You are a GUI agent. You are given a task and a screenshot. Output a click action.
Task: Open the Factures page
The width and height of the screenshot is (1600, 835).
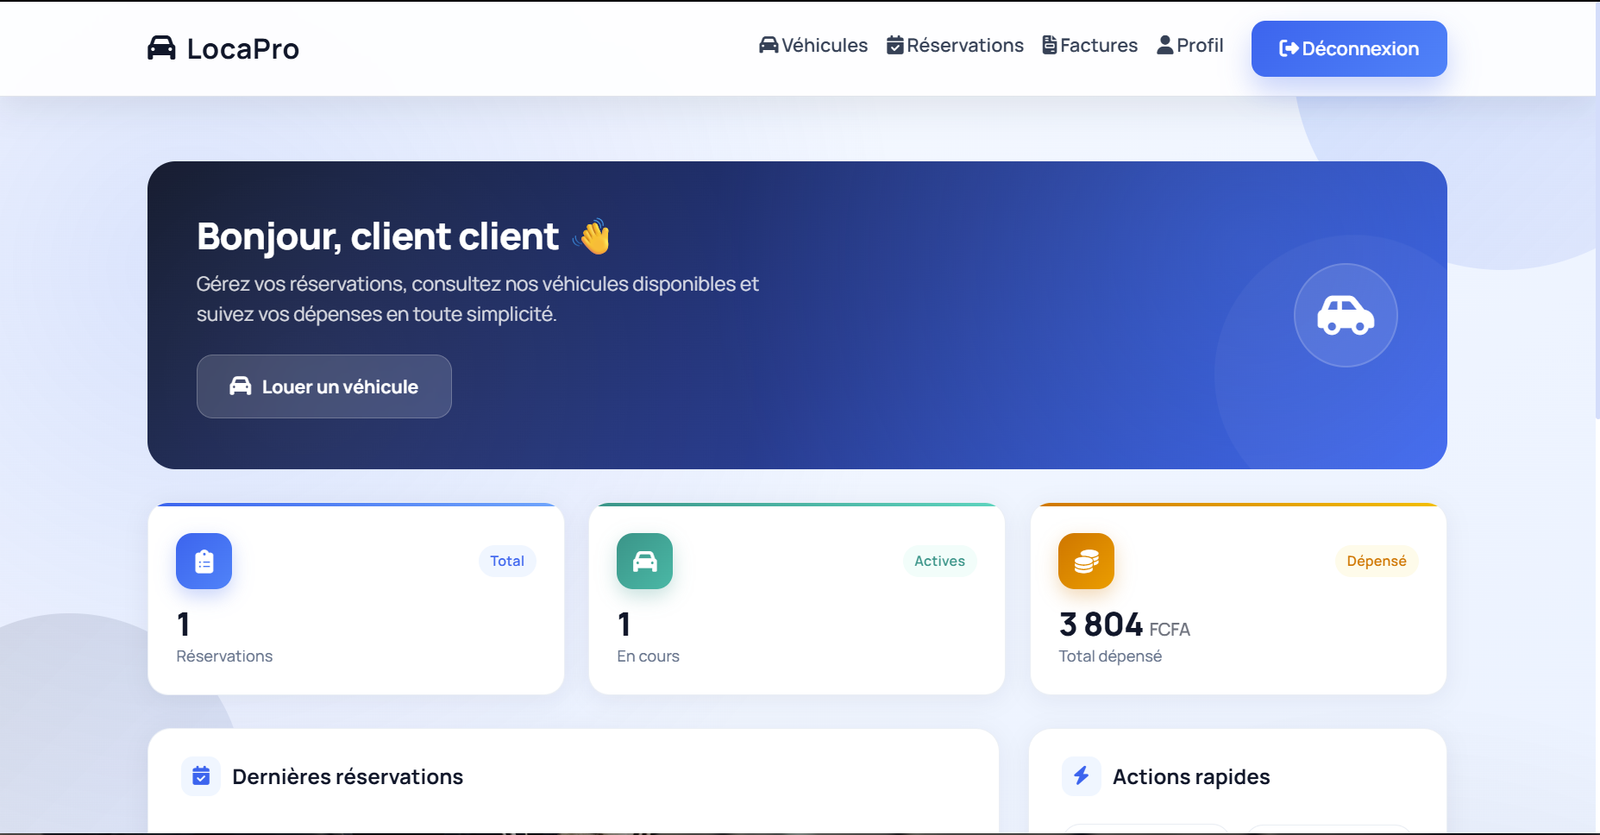tap(1090, 45)
